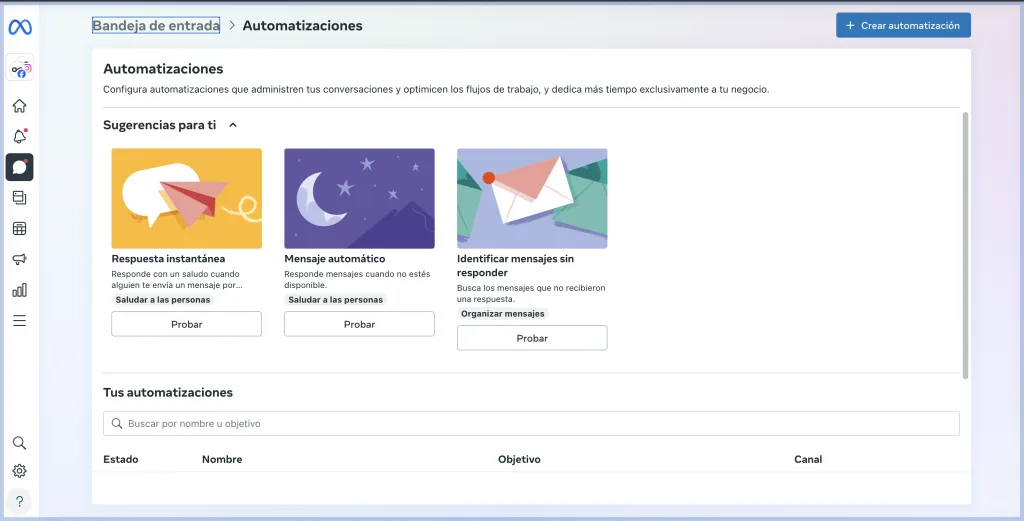Select the Mensaje automático moon thumbnail
This screenshot has width=1024, height=521.
click(359, 198)
